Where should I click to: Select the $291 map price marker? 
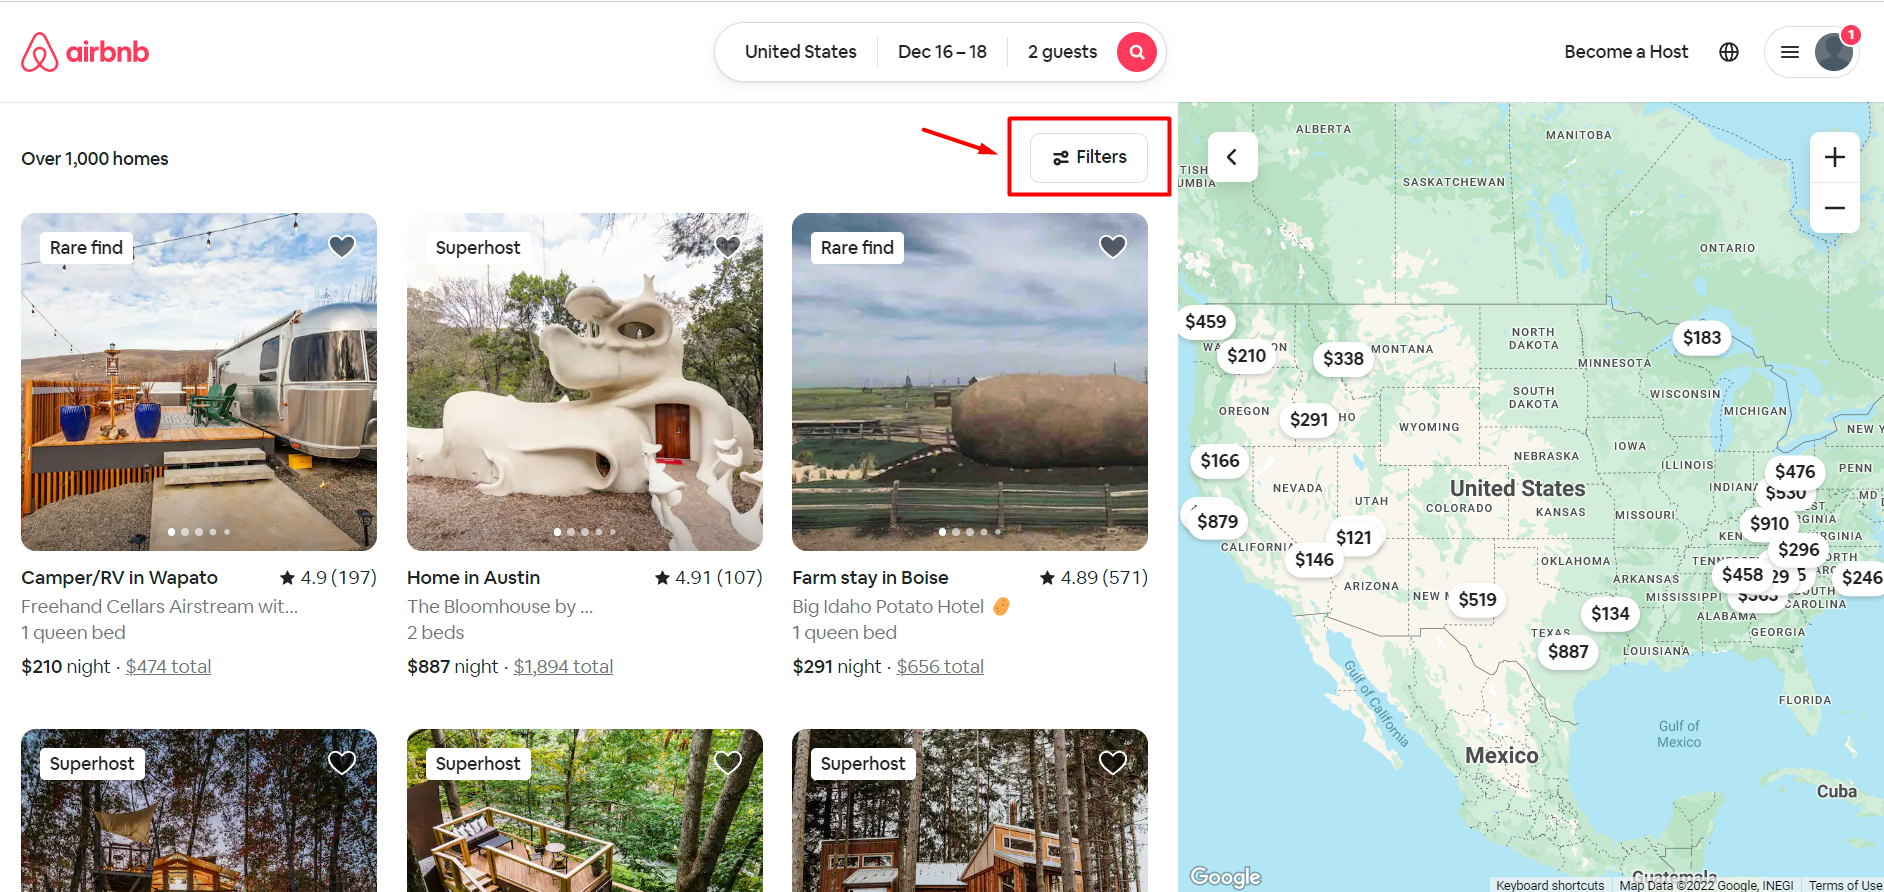pyautogui.click(x=1309, y=420)
